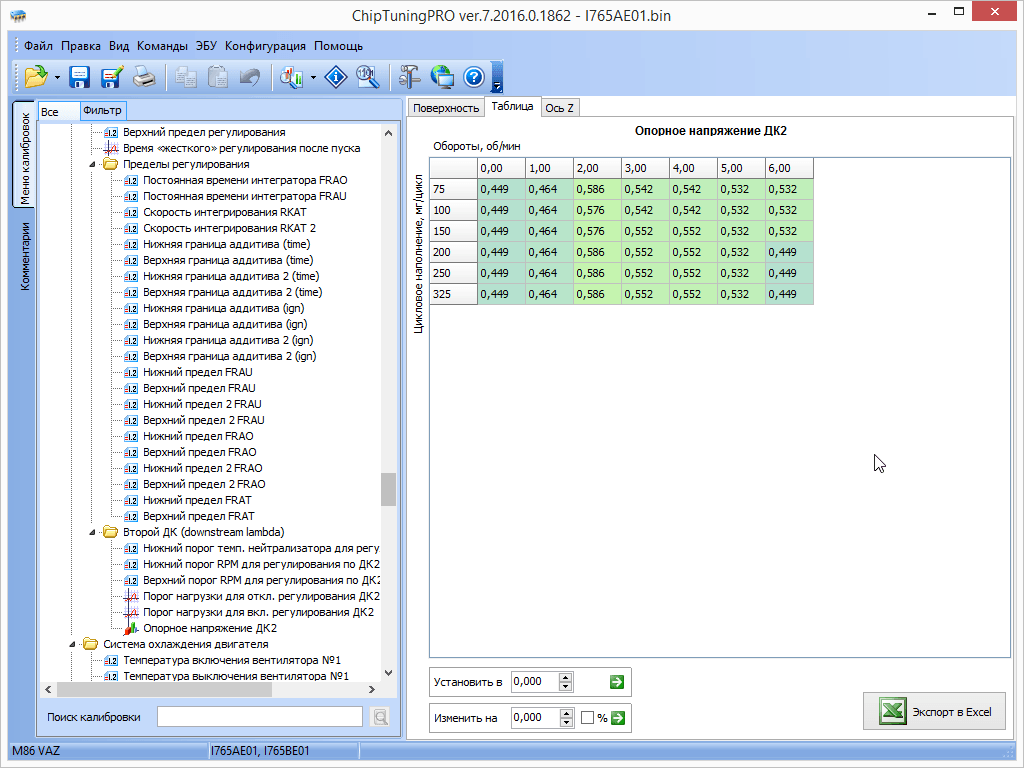Open settings with hammer and wrench icon

click(409, 77)
